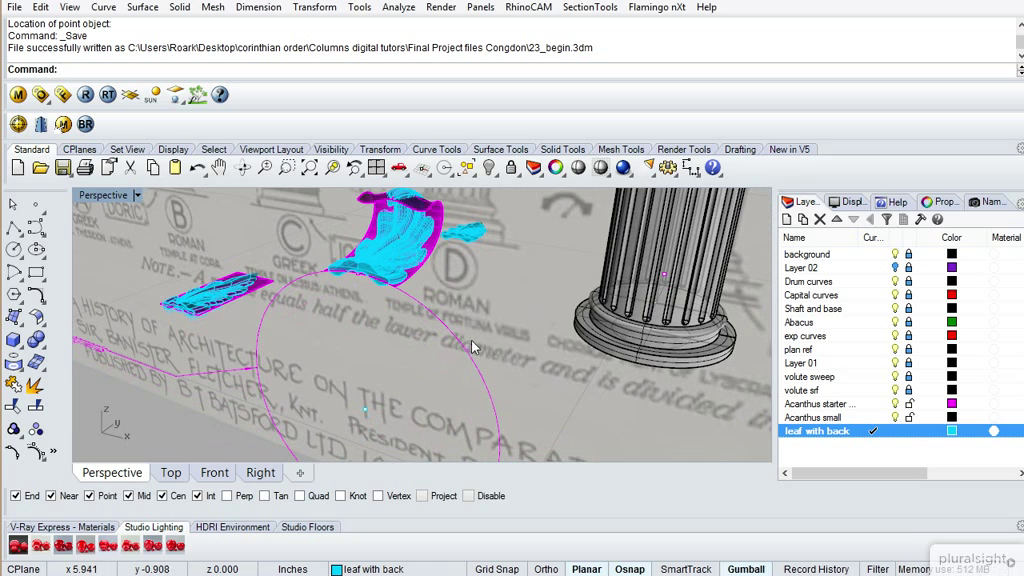Screen dimensions: 1024x576
Task: Toggle the Near osnap checkbox
Action: pyautogui.click(x=51, y=496)
